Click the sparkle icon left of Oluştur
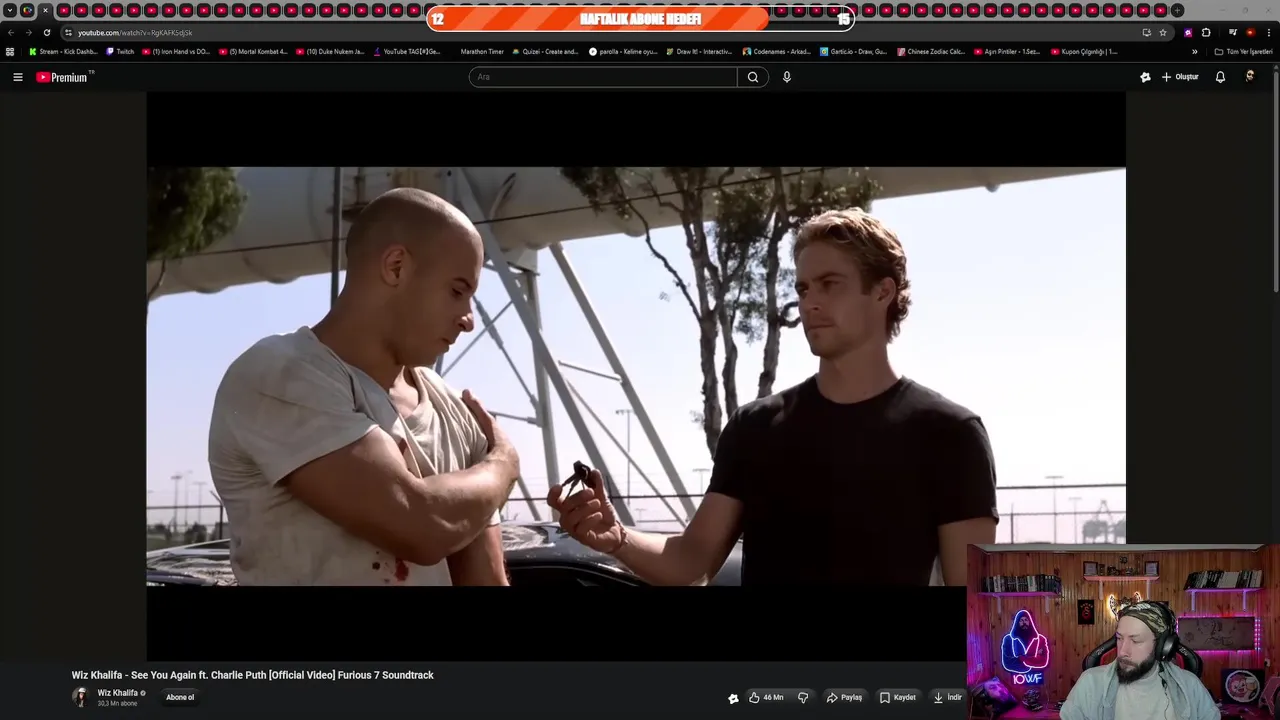This screenshot has width=1280, height=720. (1145, 77)
